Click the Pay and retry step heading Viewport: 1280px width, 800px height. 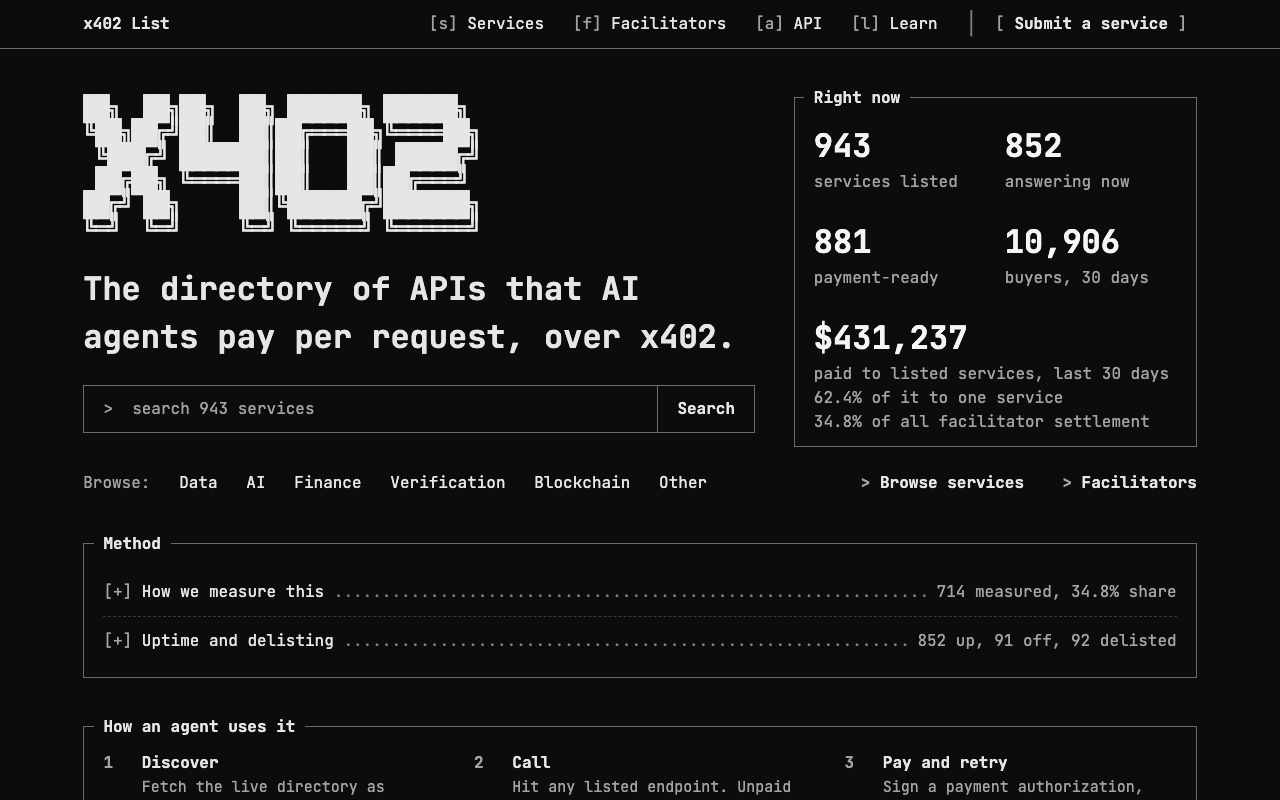coord(945,762)
